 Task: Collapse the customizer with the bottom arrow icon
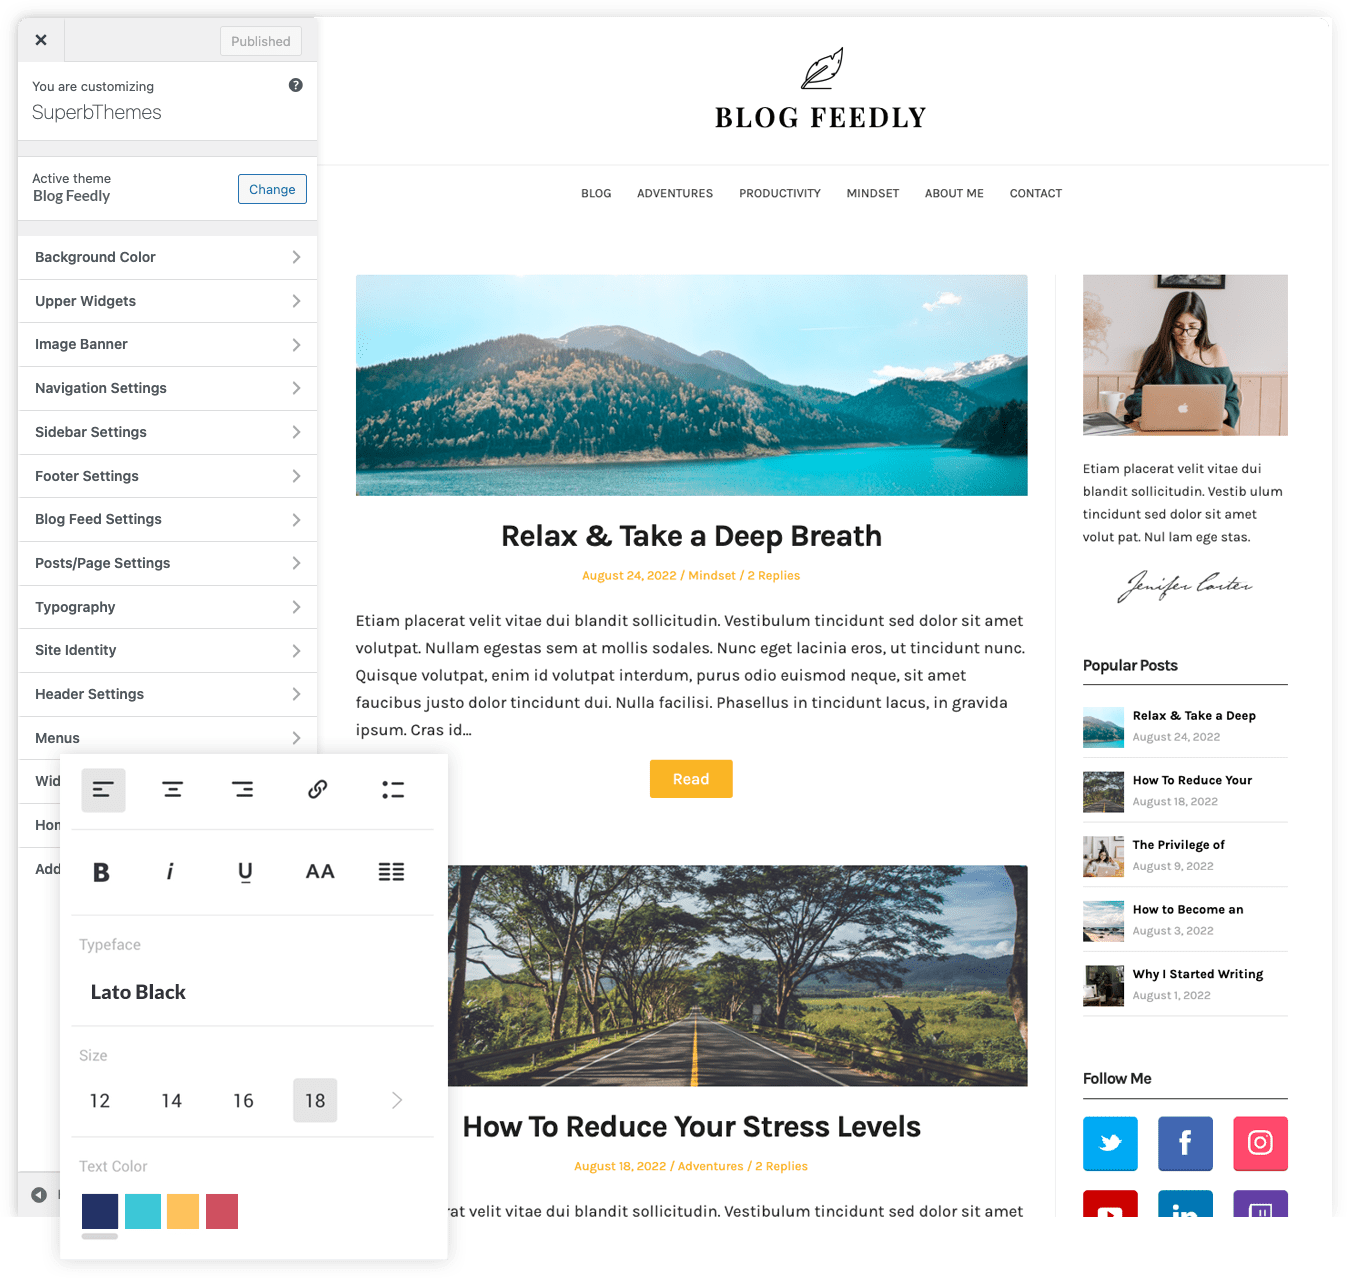(x=39, y=1195)
